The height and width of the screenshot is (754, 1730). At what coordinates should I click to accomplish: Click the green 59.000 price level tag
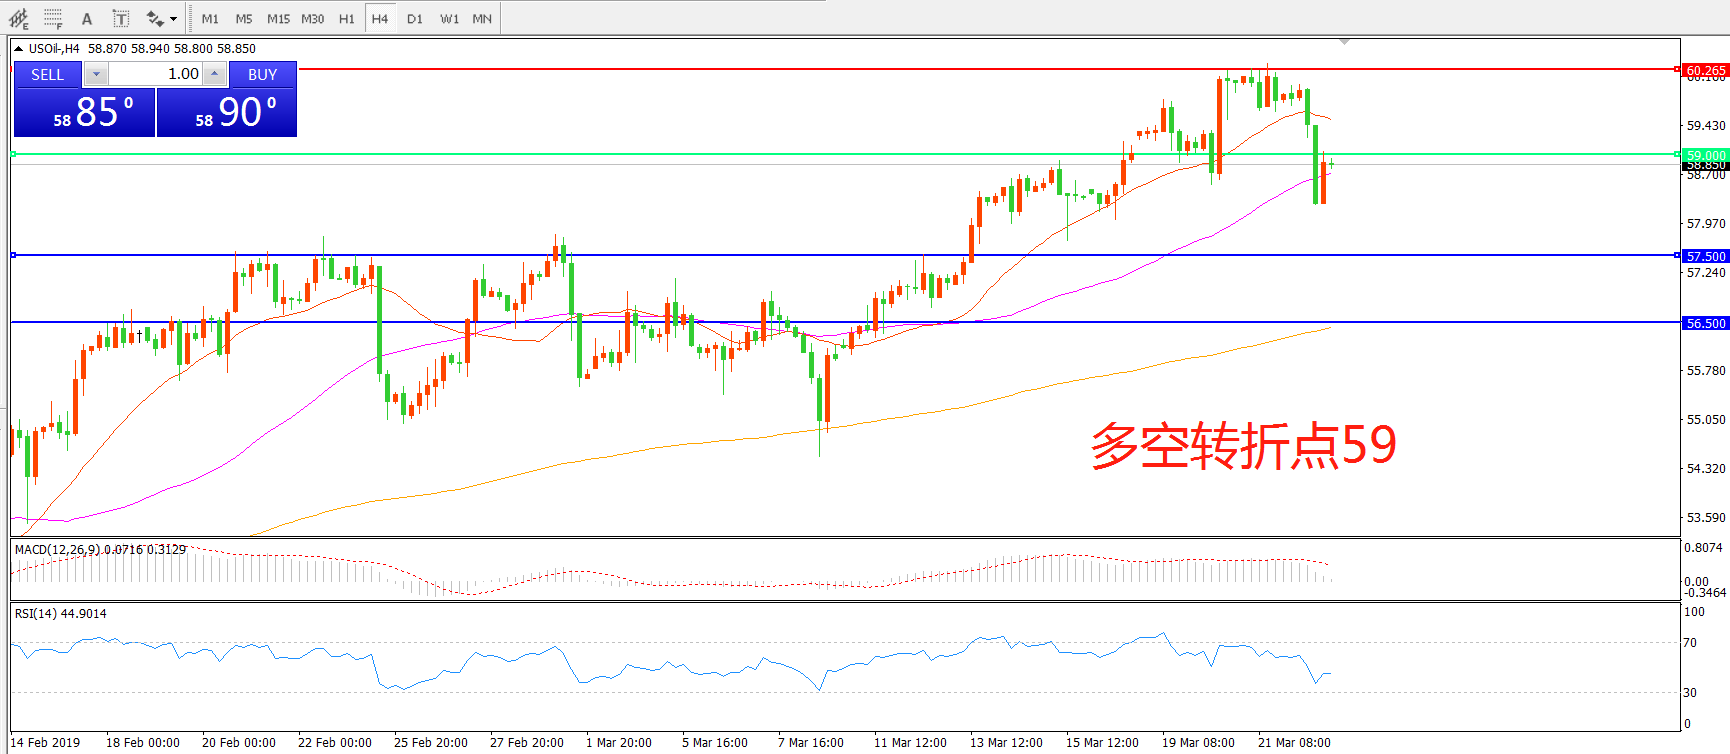point(1705,155)
